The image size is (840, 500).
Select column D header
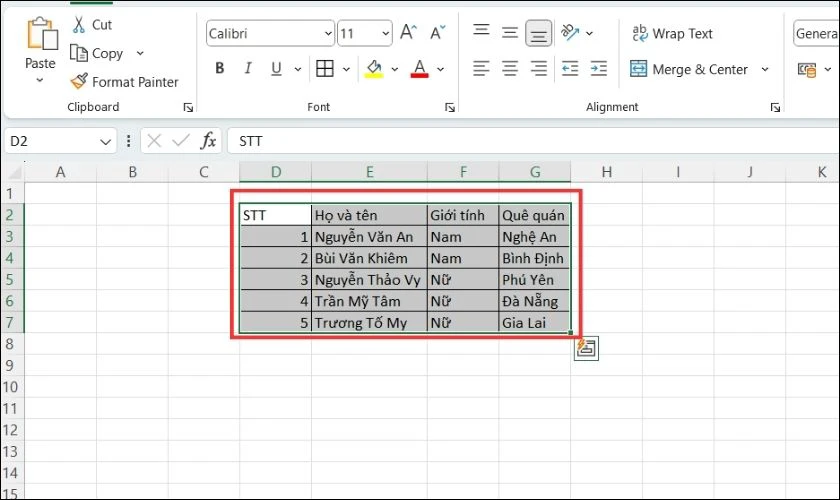click(275, 172)
